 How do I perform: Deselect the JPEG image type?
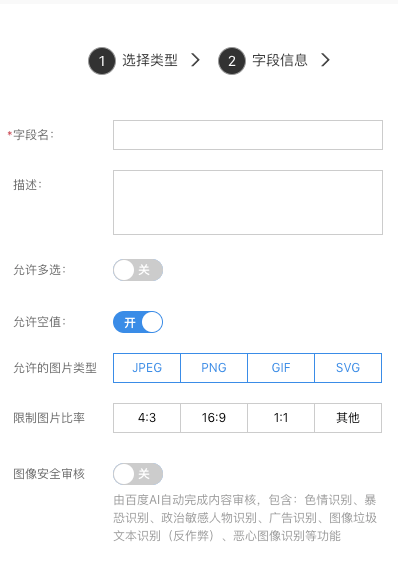[x=147, y=368]
